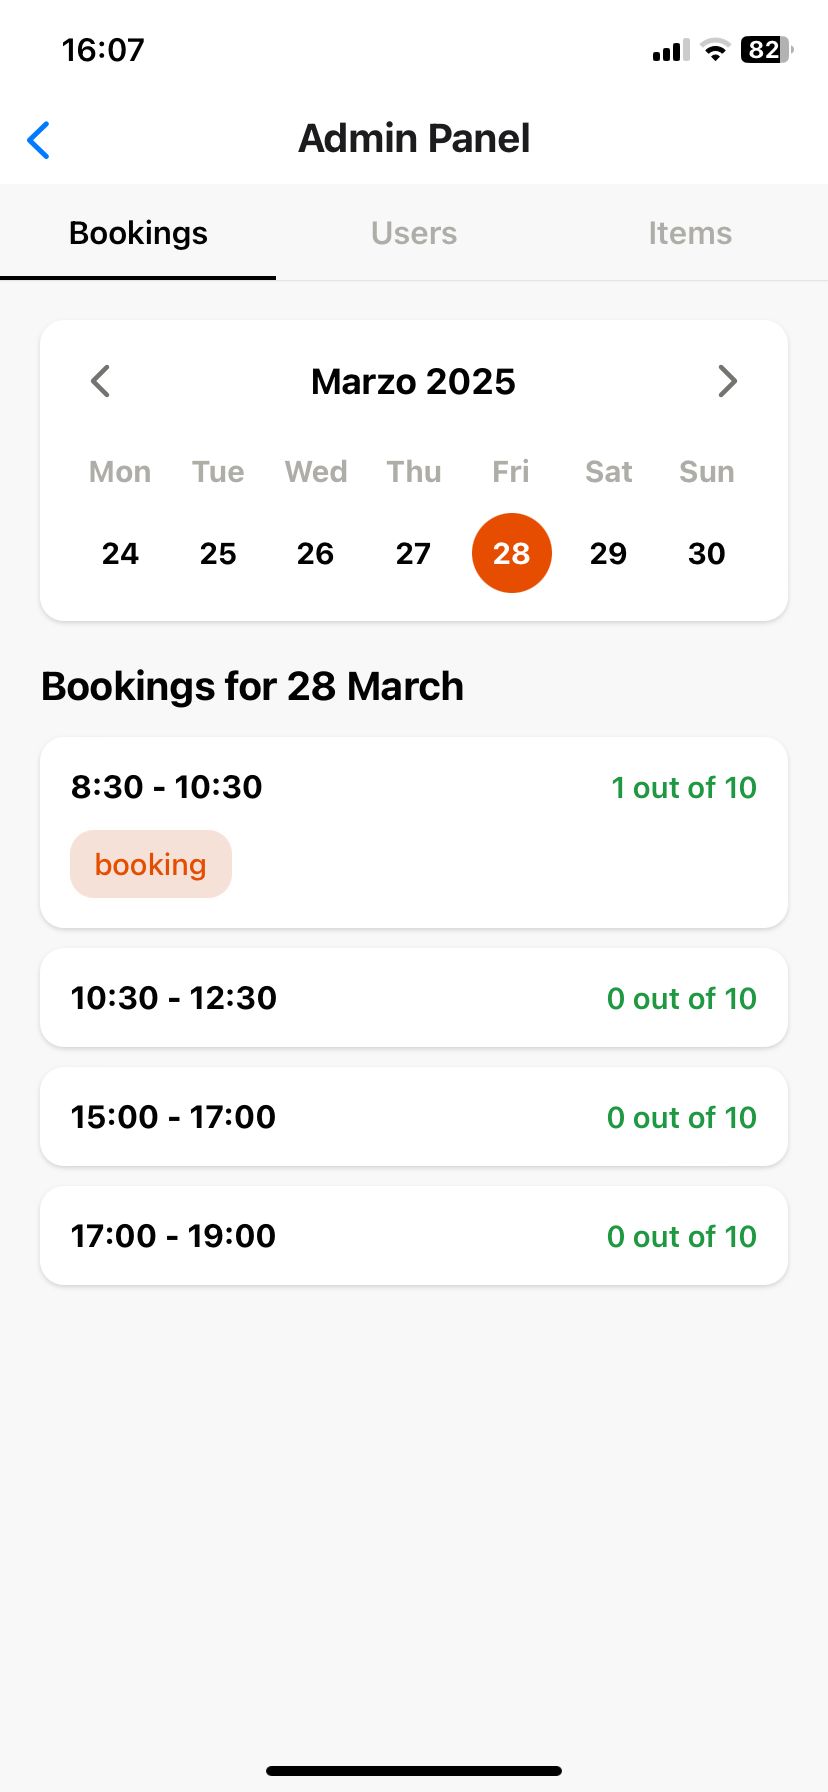This screenshot has width=828, height=1792.
Task: Open the Items tab
Action: 690,234
